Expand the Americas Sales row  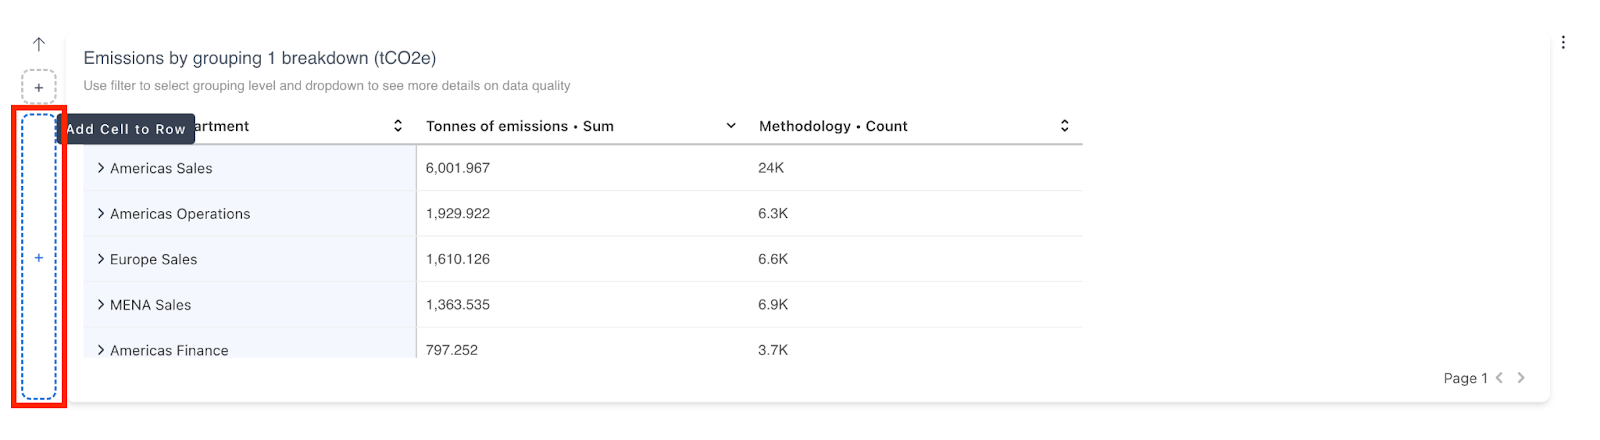point(101,168)
